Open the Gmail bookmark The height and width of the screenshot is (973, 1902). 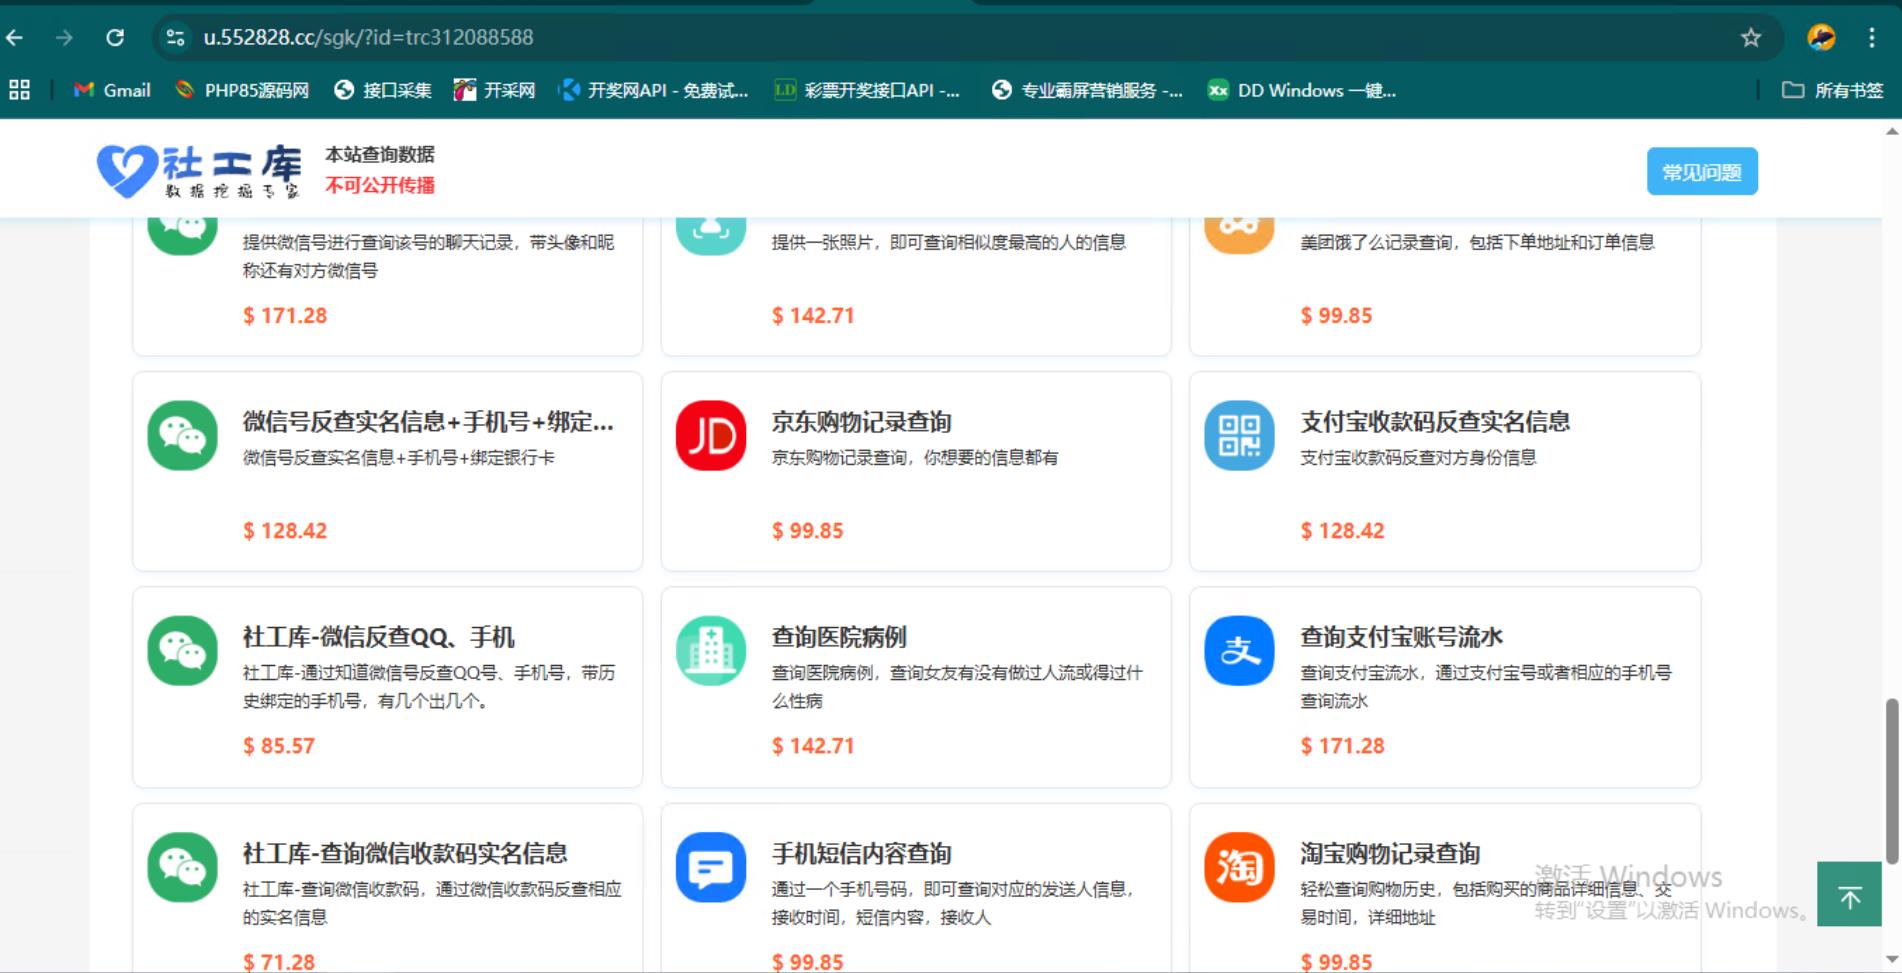[x=112, y=90]
